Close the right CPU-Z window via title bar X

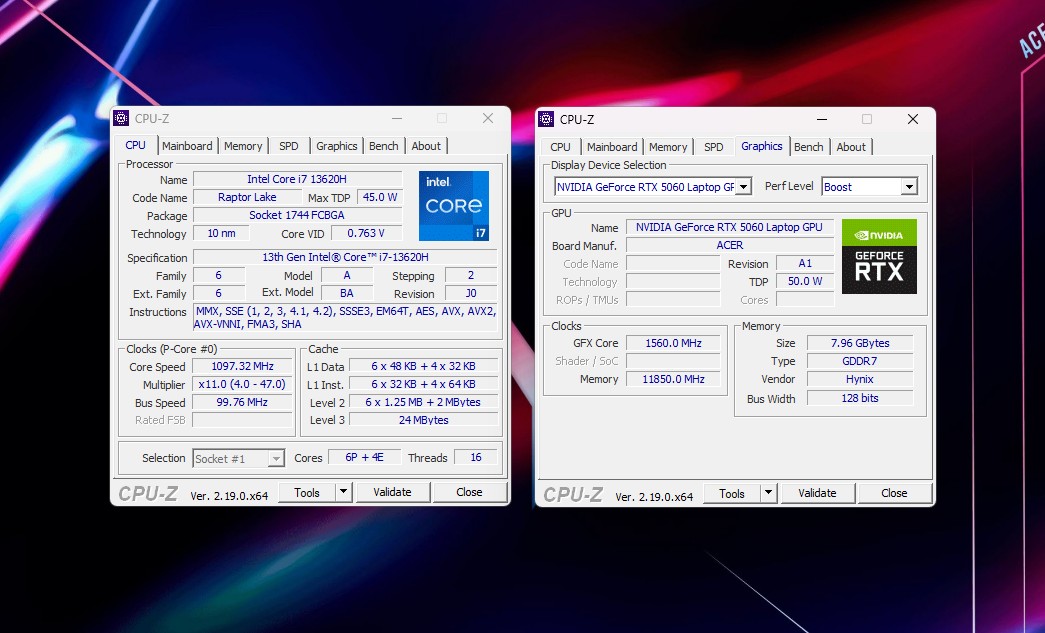tap(913, 119)
